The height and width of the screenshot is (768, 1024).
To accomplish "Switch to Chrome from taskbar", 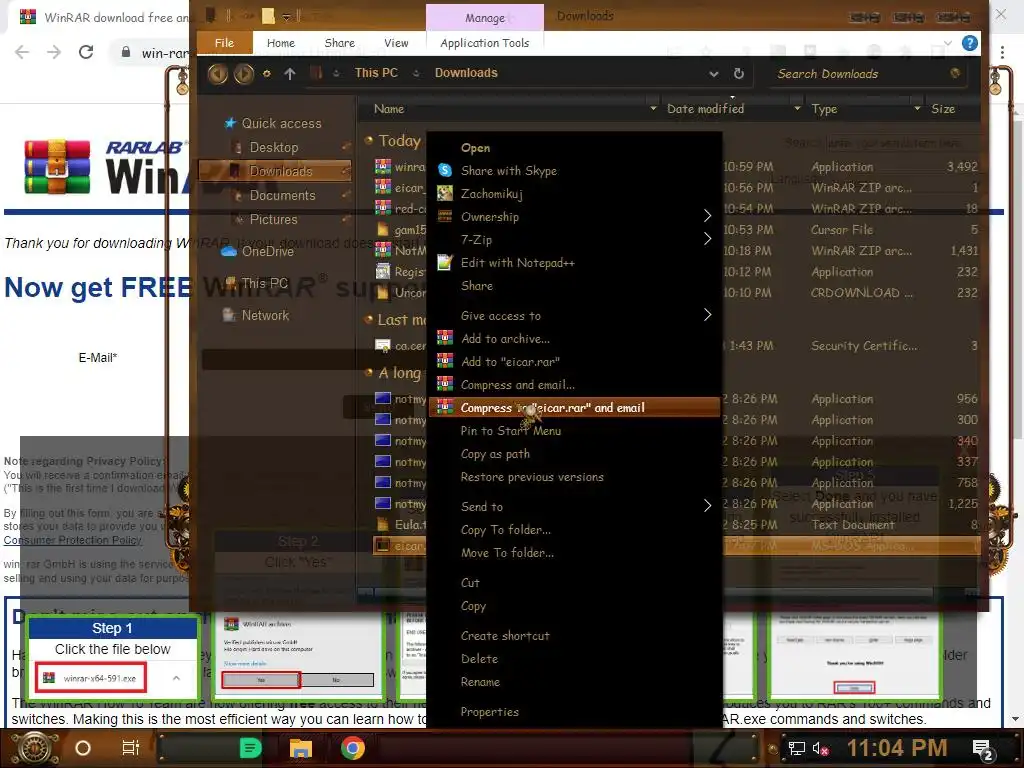I will pos(353,748).
